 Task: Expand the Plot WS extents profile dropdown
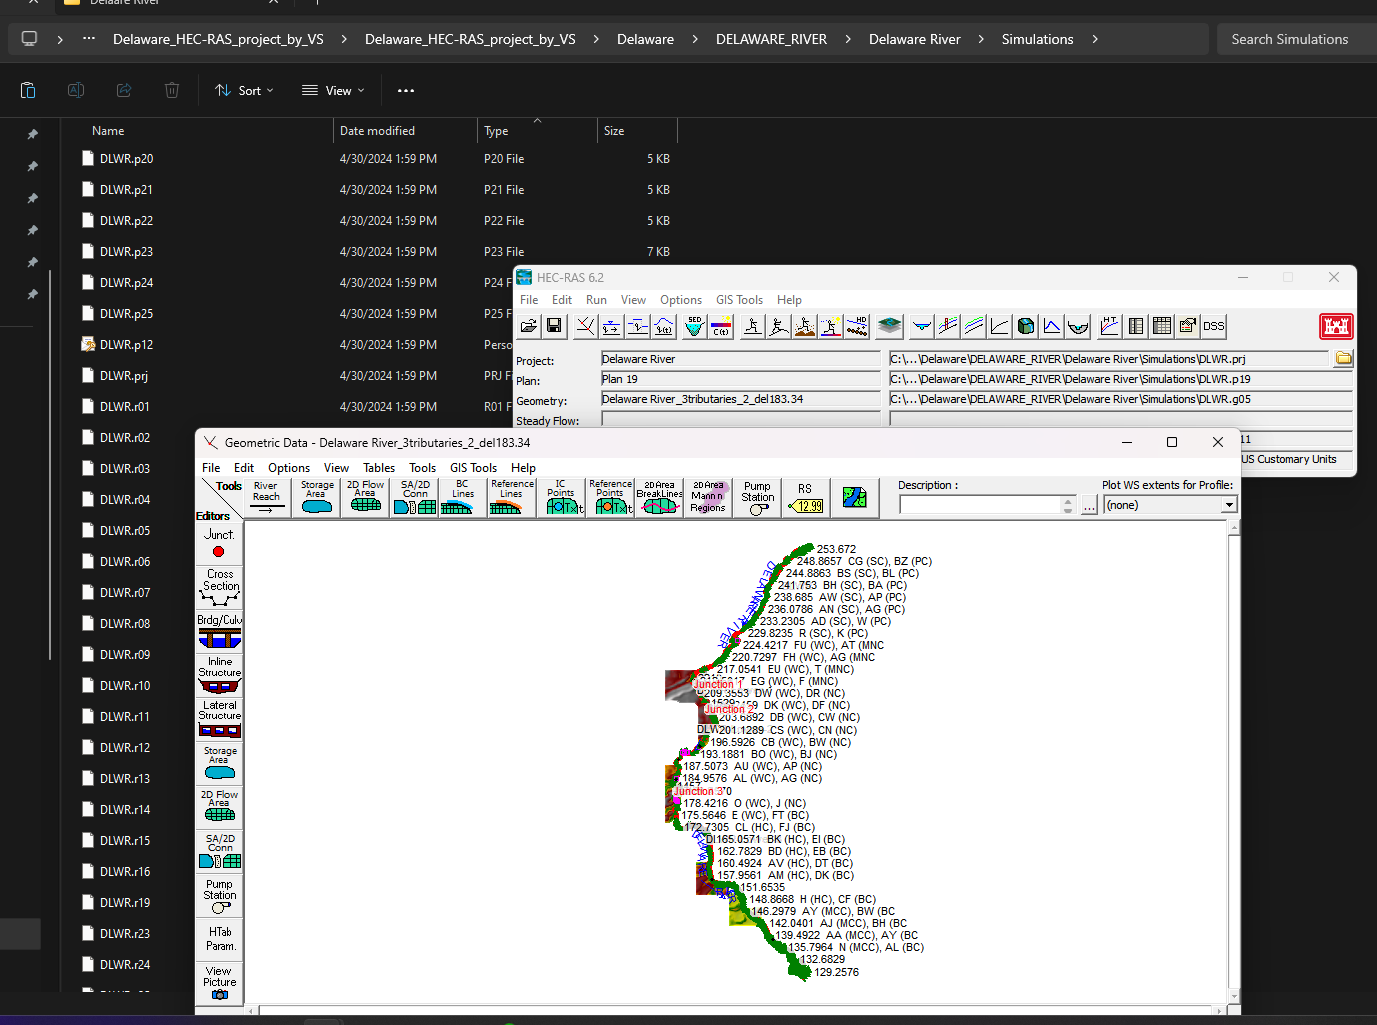(x=1229, y=506)
